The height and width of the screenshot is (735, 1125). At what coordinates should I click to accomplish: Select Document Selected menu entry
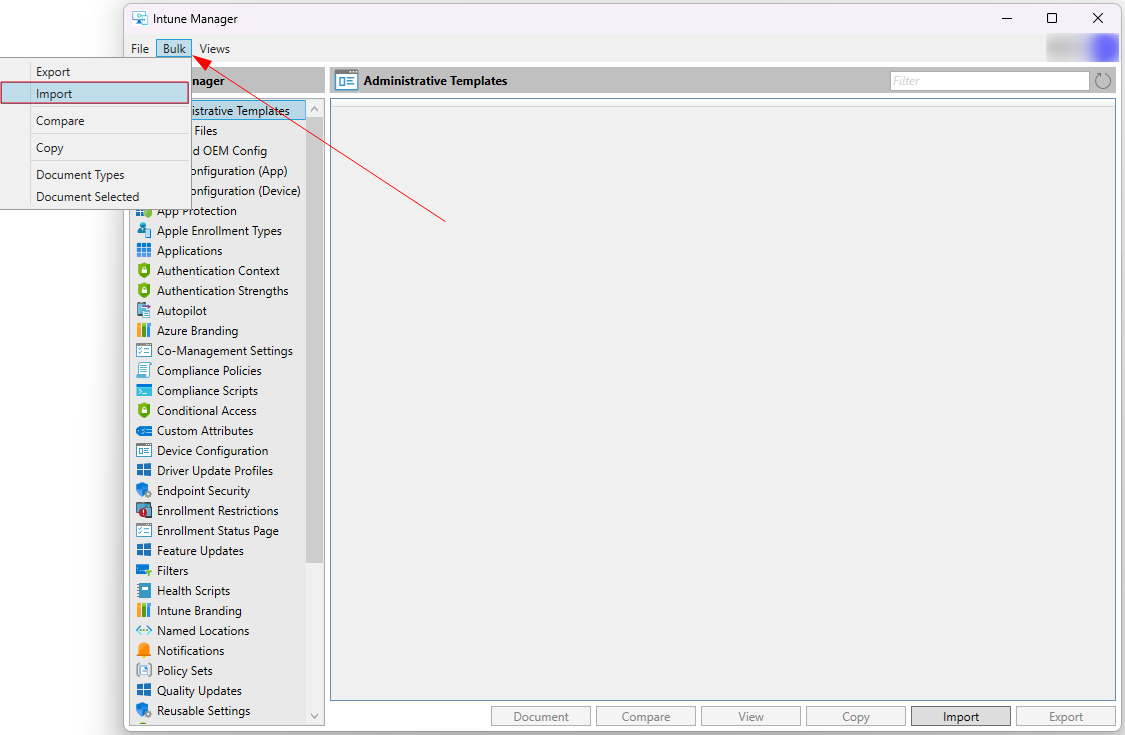point(95,197)
